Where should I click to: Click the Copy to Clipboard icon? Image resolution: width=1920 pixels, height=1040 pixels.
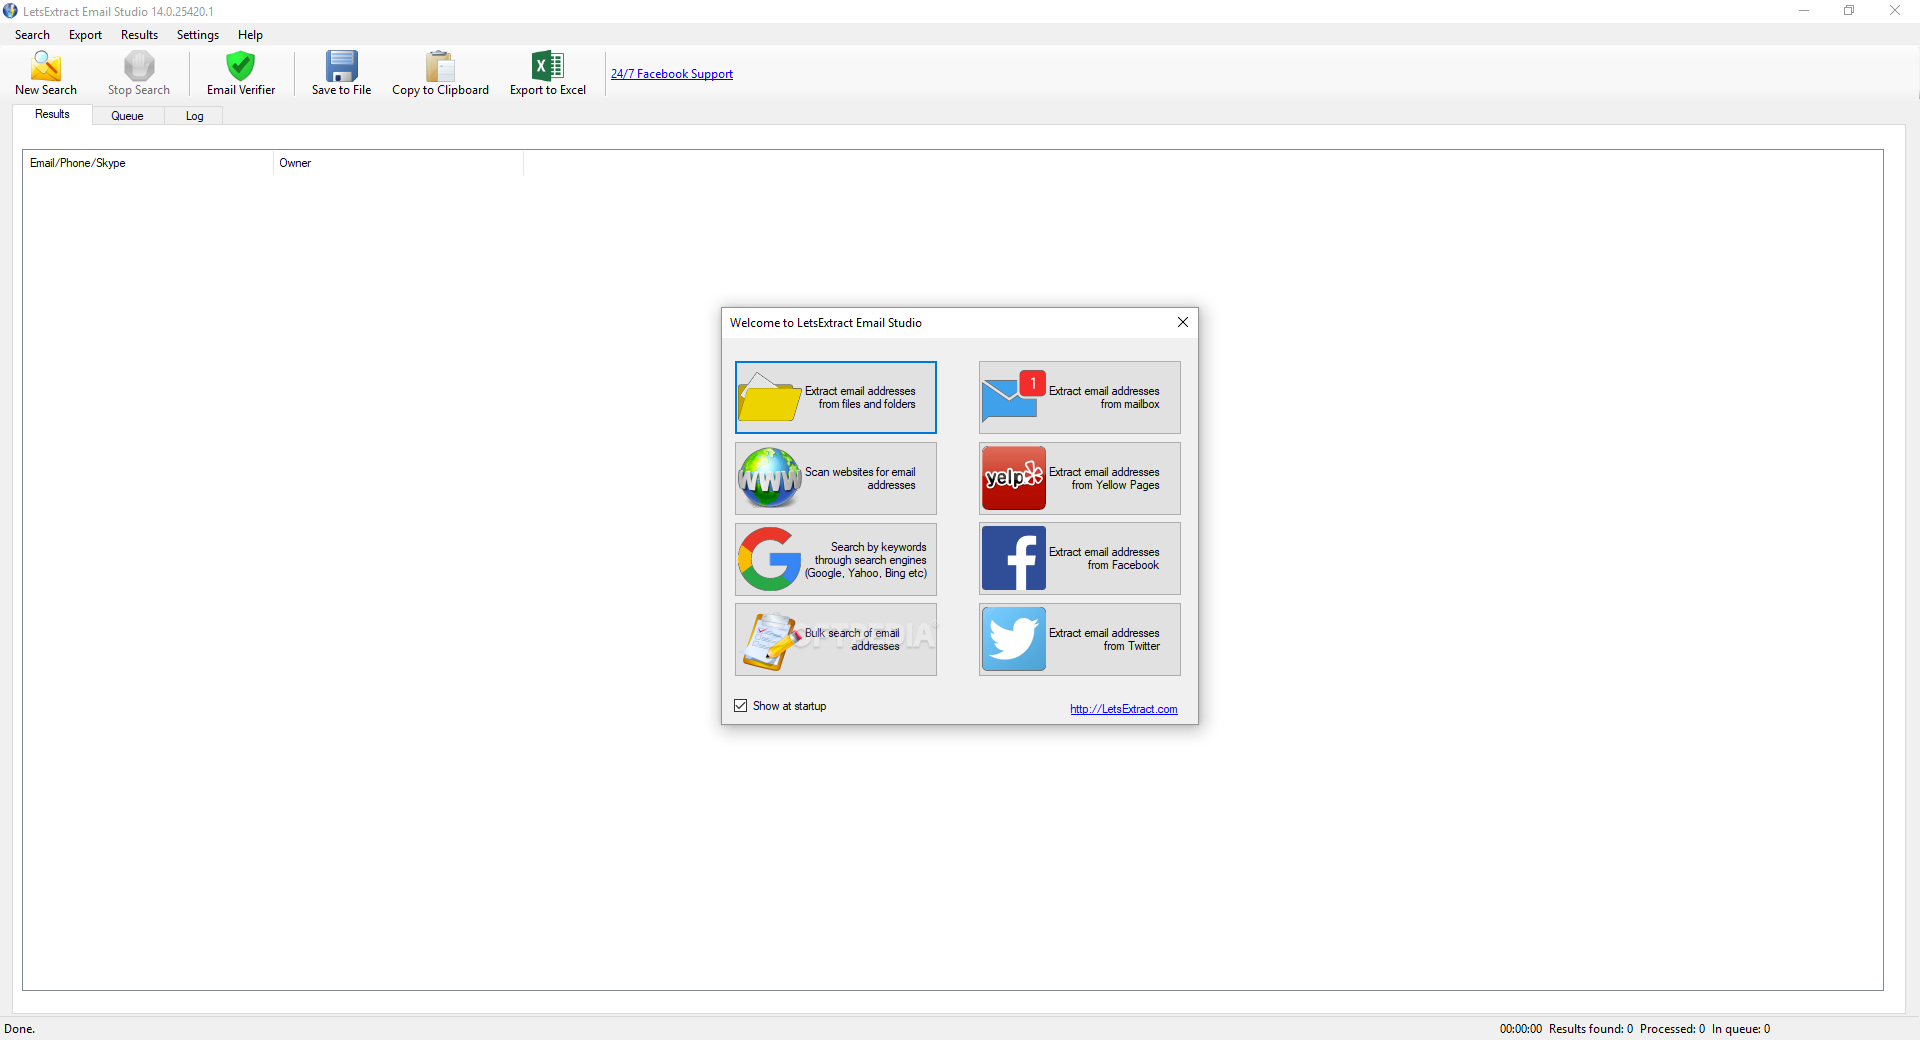click(x=440, y=66)
